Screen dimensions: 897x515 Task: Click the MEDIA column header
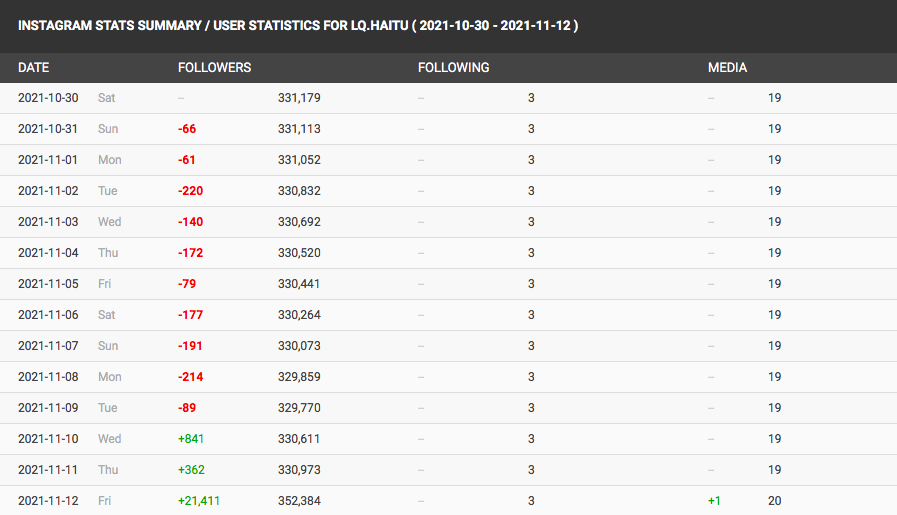pos(727,68)
